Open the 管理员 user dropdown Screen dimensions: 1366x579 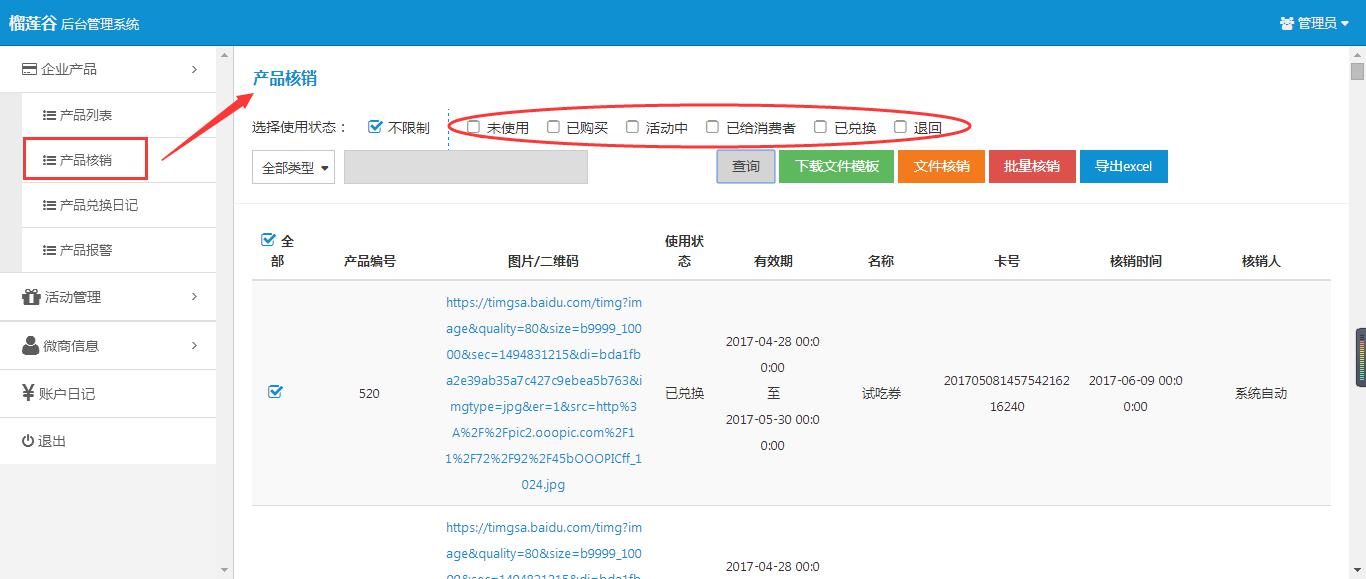click(x=1315, y=23)
